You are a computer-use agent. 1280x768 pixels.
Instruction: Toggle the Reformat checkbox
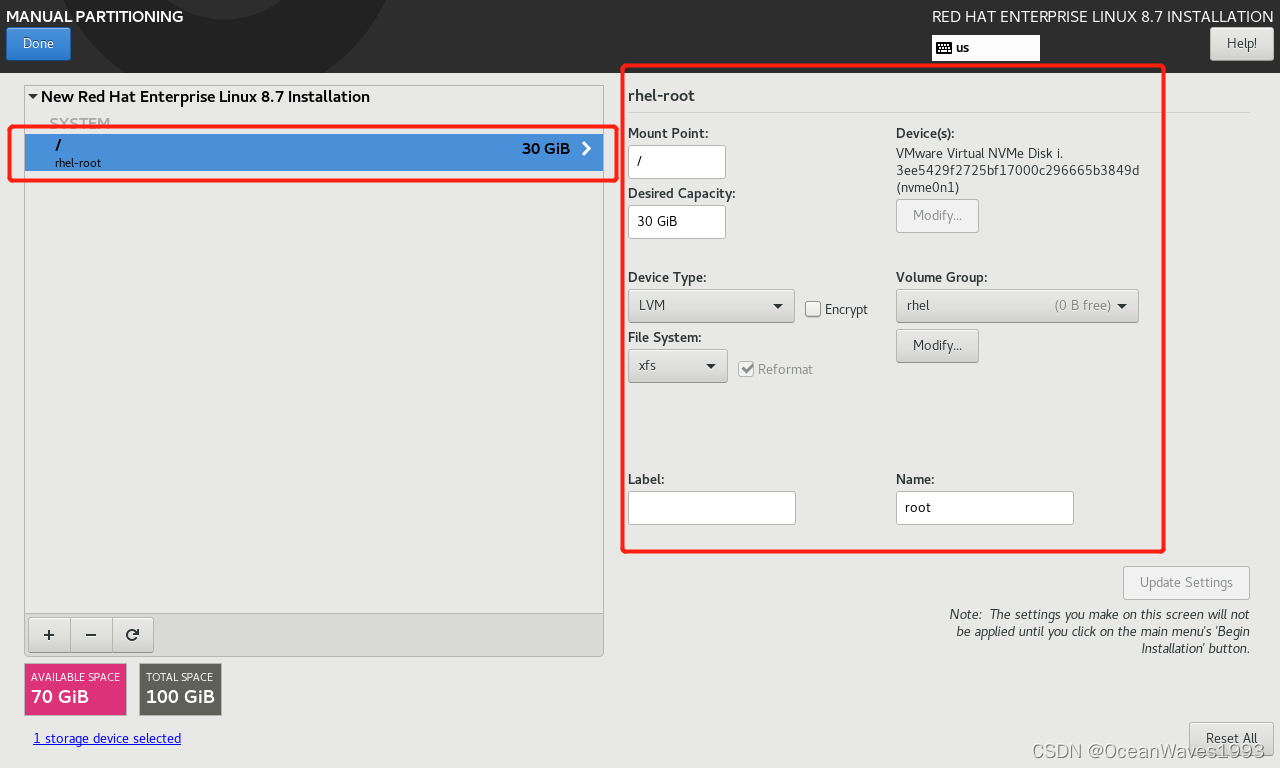[746, 369]
